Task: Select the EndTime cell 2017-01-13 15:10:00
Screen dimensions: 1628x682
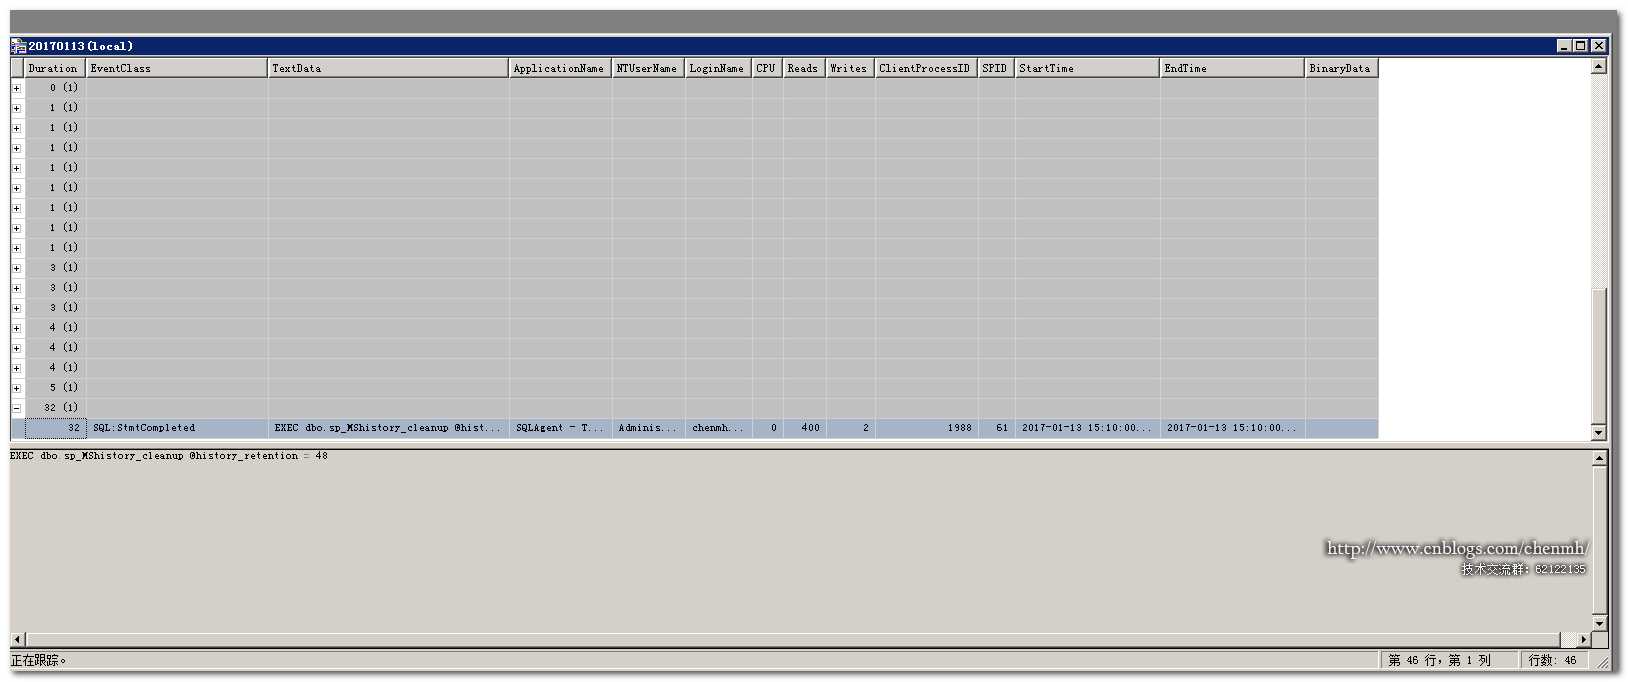Action: pyautogui.click(x=1232, y=428)
